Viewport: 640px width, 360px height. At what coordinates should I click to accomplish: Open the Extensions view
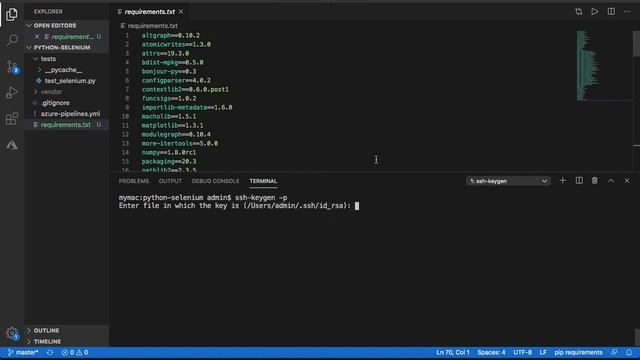tap(12, 119)
